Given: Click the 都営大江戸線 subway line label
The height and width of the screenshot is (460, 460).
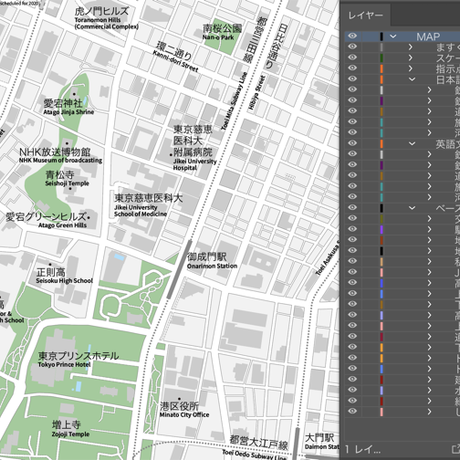Looking at the screenshot, I should [258, 443].
